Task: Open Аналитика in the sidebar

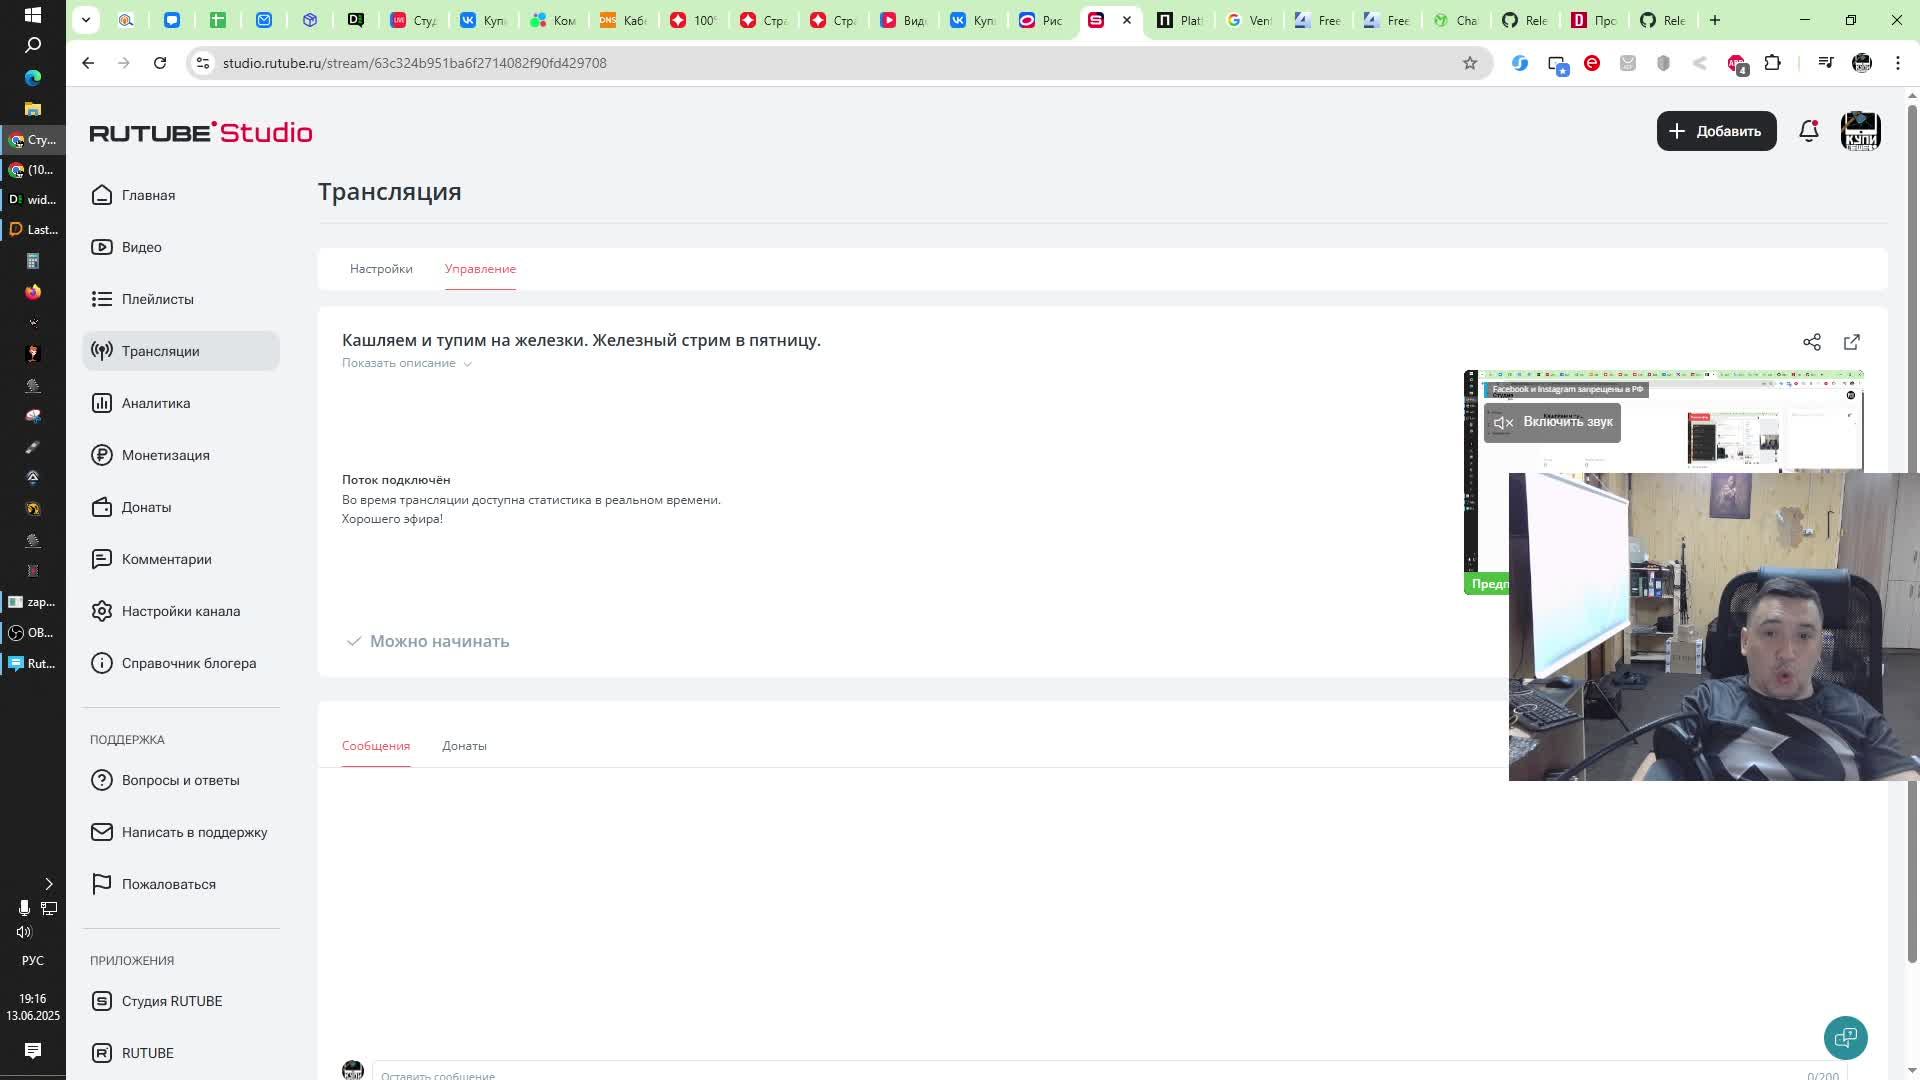Action: point(155,403)
